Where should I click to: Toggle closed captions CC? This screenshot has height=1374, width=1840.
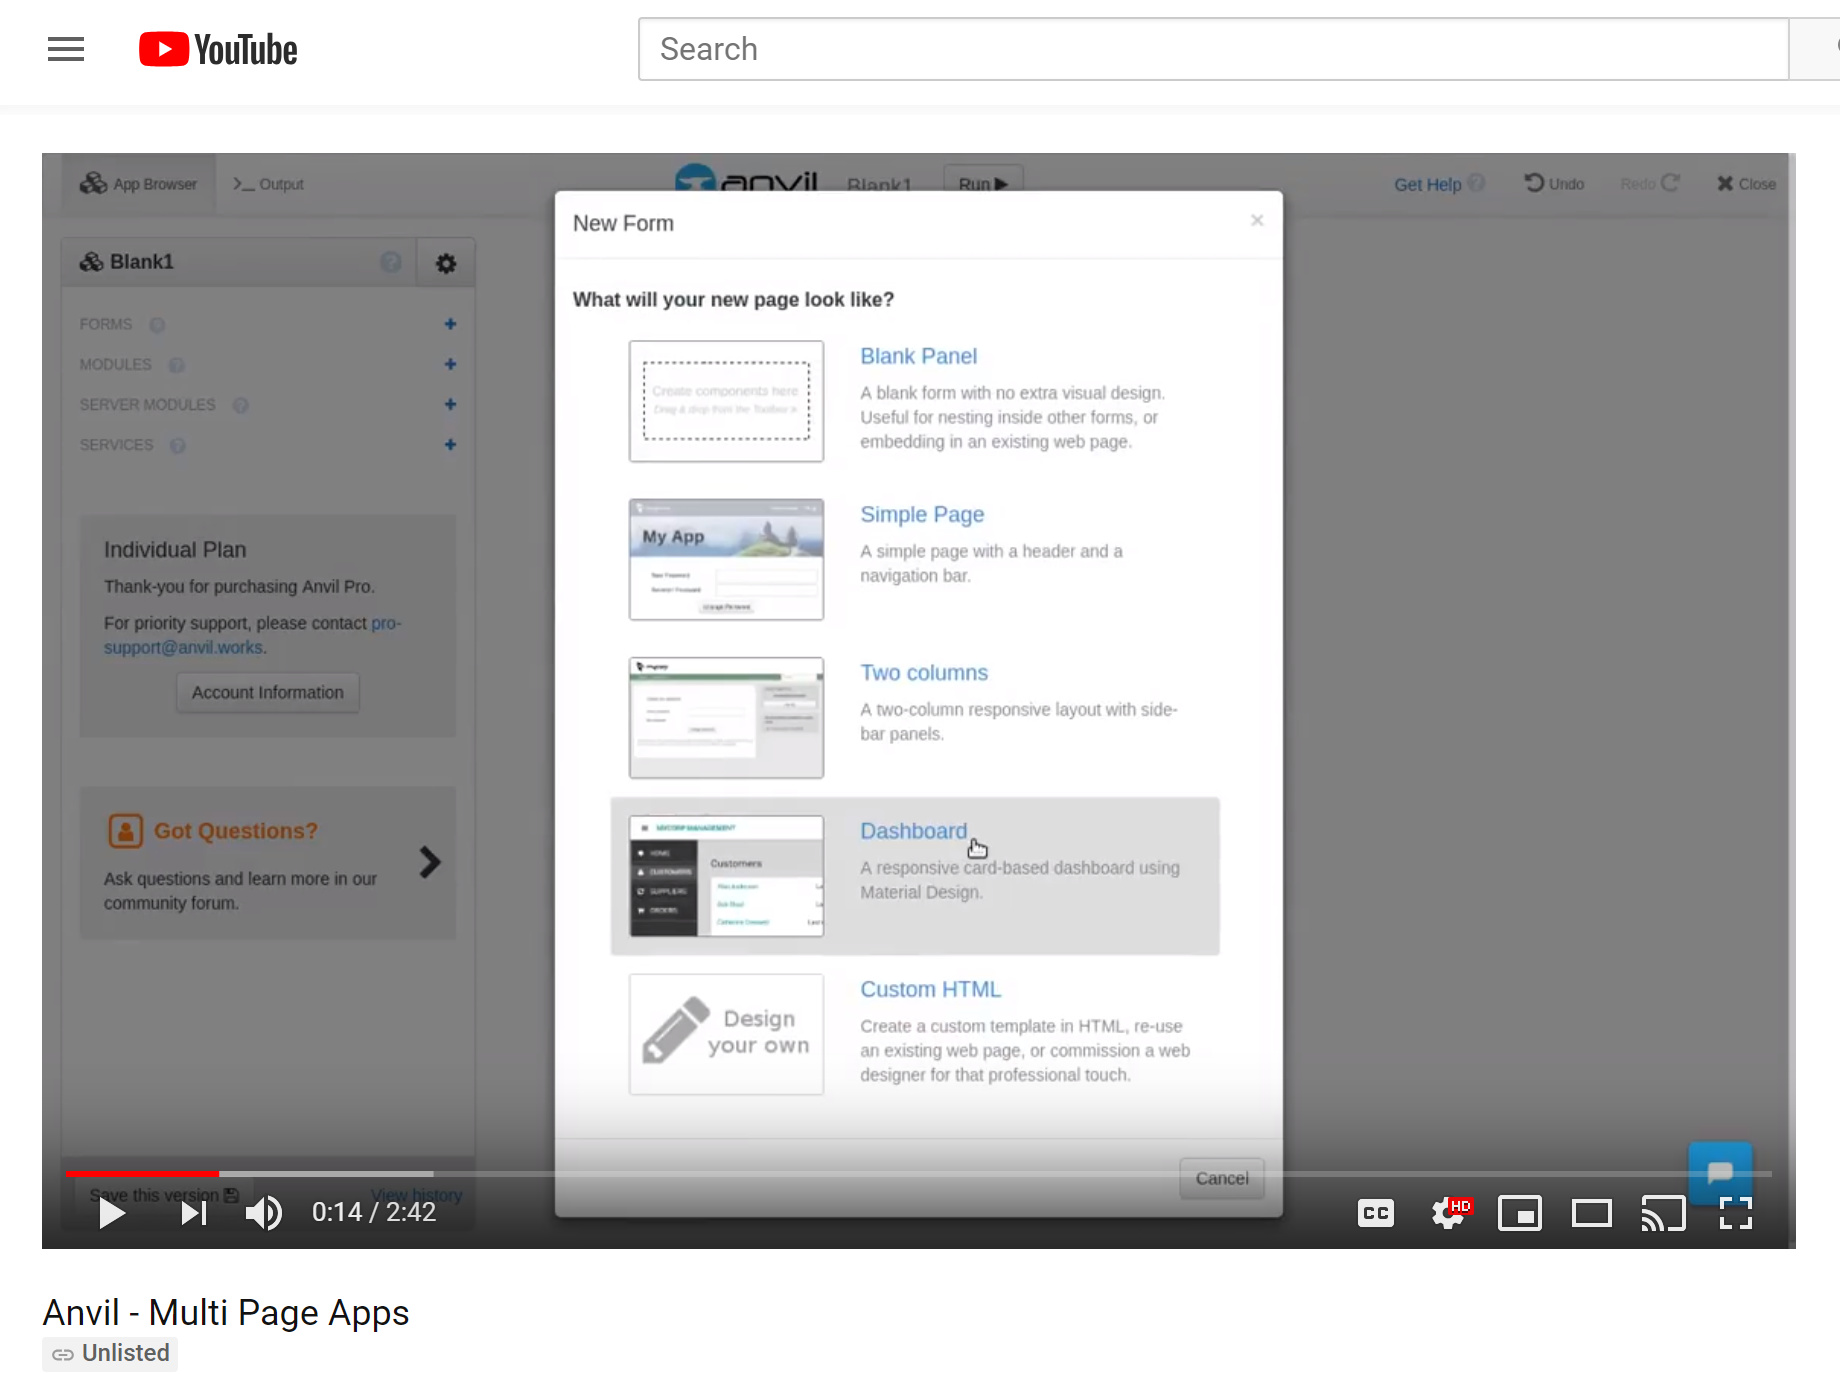[x=1376, y=1213]
